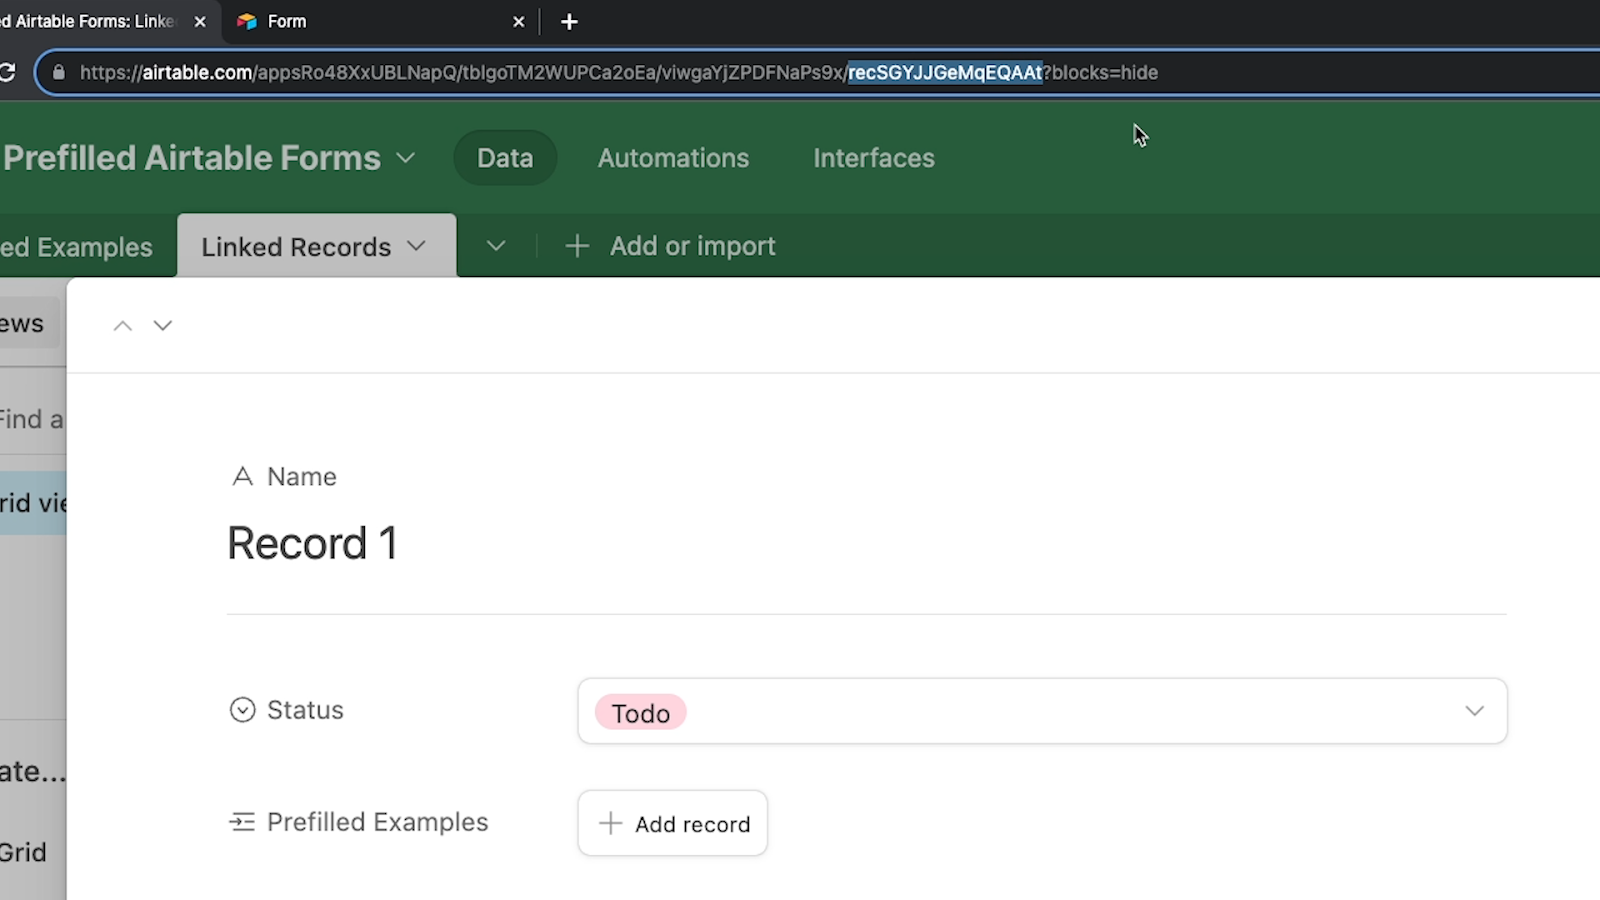
Task: Switch to the Airtable Forms browser tab
Action: click(100, 21)
